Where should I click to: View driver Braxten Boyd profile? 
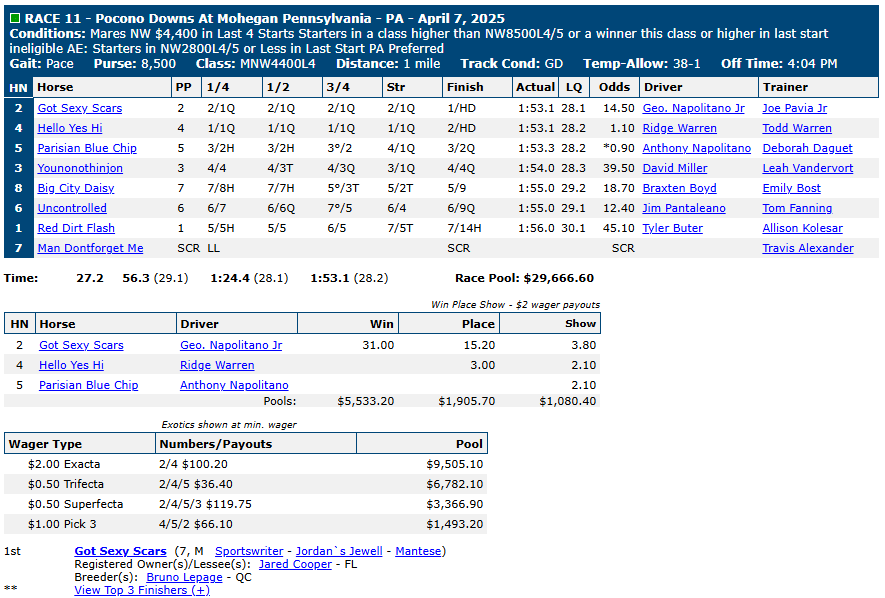click(x=680, y=188)
